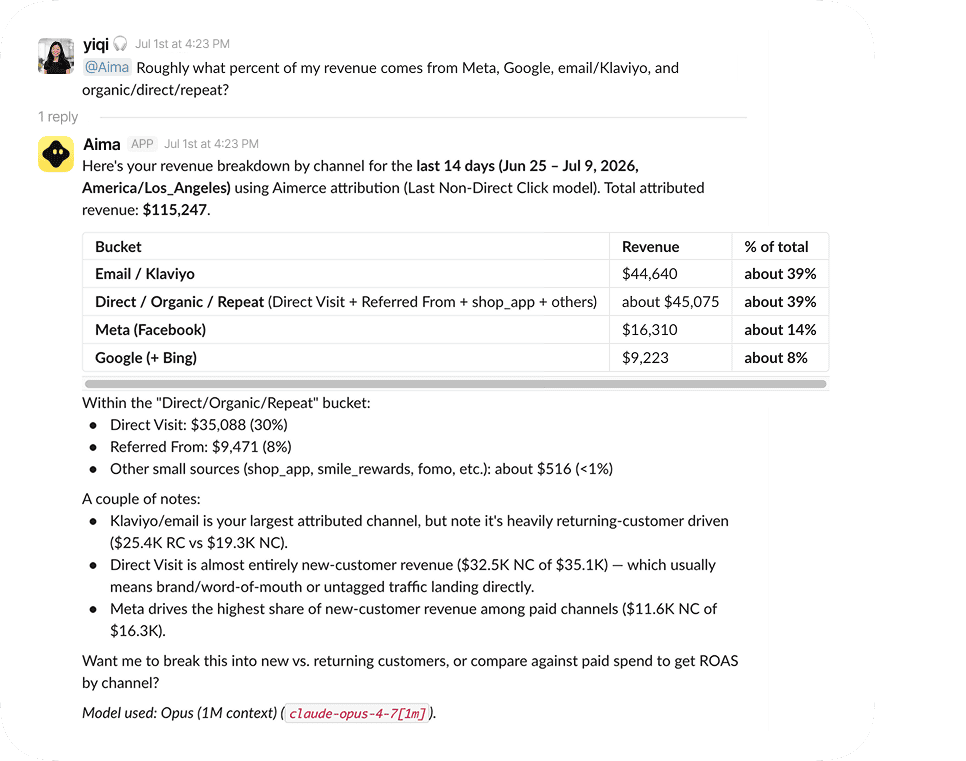Open Aima's reply timestamp
This screenshot has height=761, width=966.
coord(211,144)
